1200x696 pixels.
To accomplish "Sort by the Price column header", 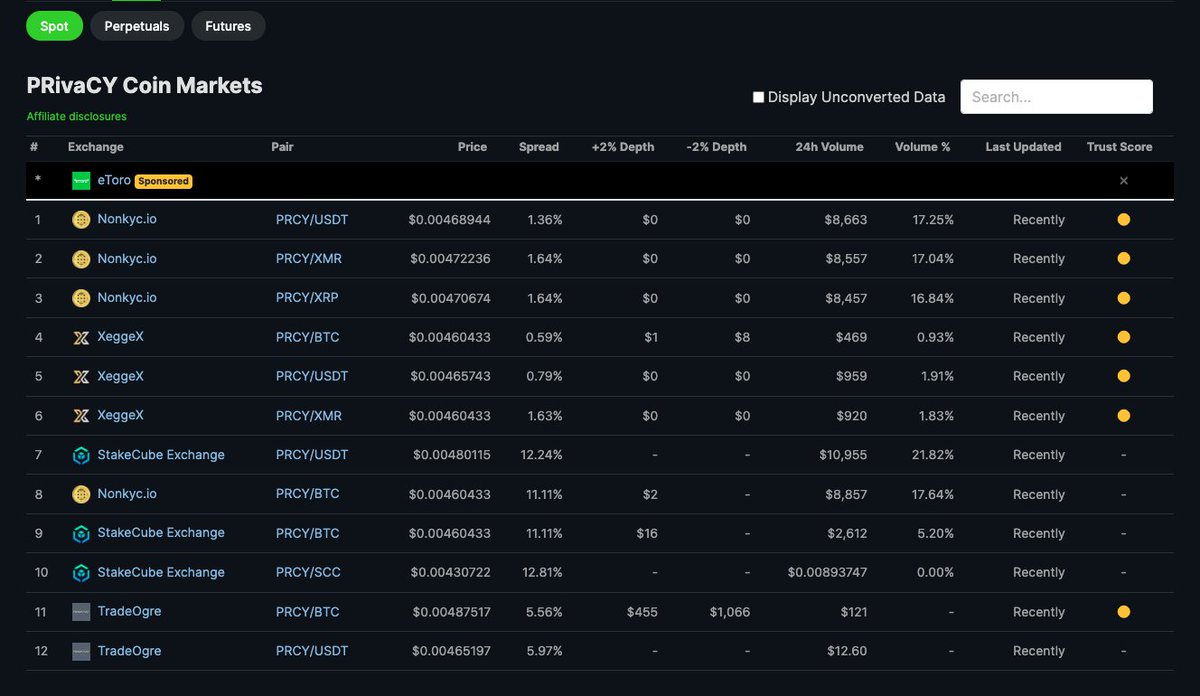I will (x=472, y=147).
